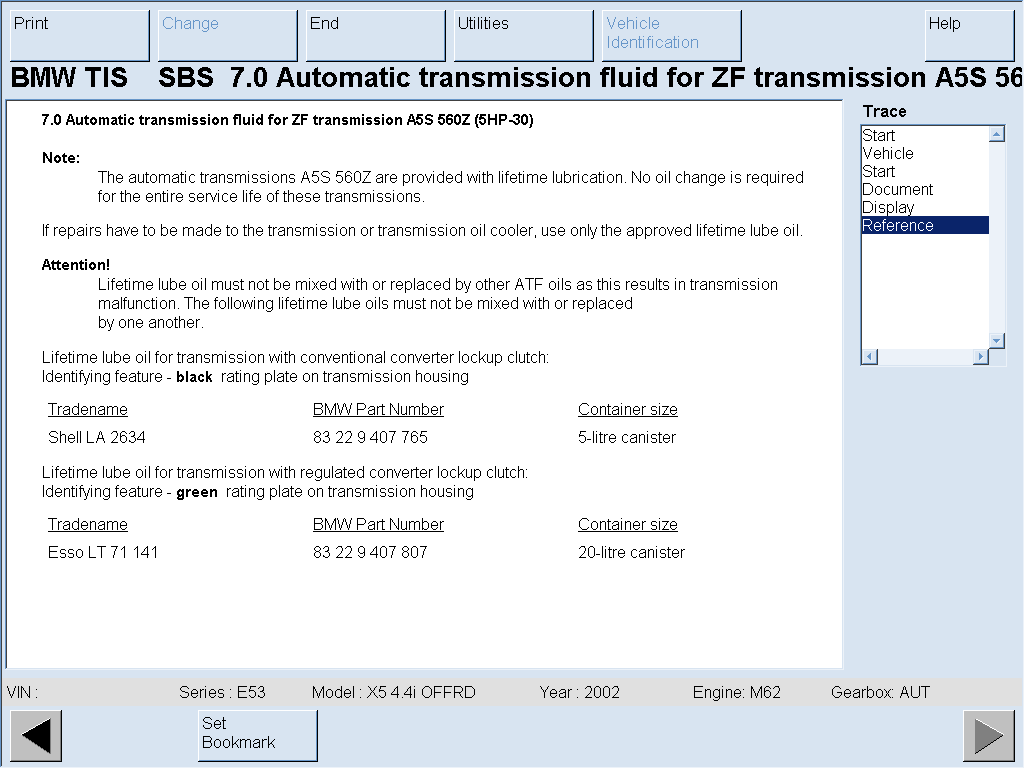Image resolution: width=1024 pixels, height=768 pixels.
Task: Open Help
Action: click(x=969, y=35)
